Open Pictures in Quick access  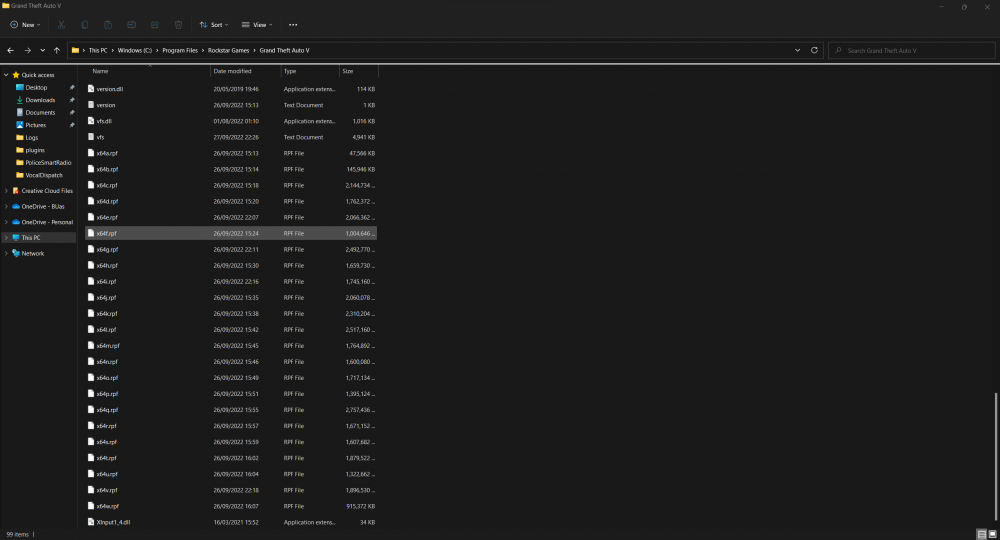(x=36, y=125)
